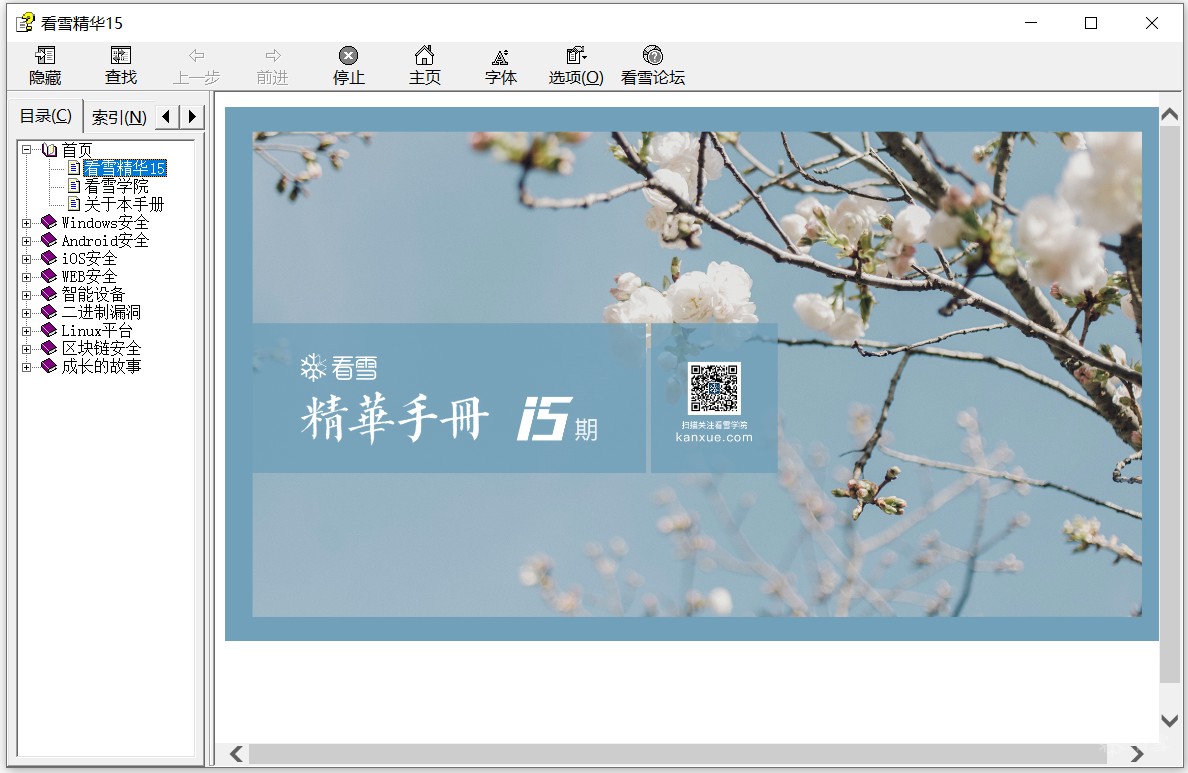Click the purple book icon for 智能设备
Image resolution: width=1188 pixels, height=773 pixels.
tap(49, 294)
